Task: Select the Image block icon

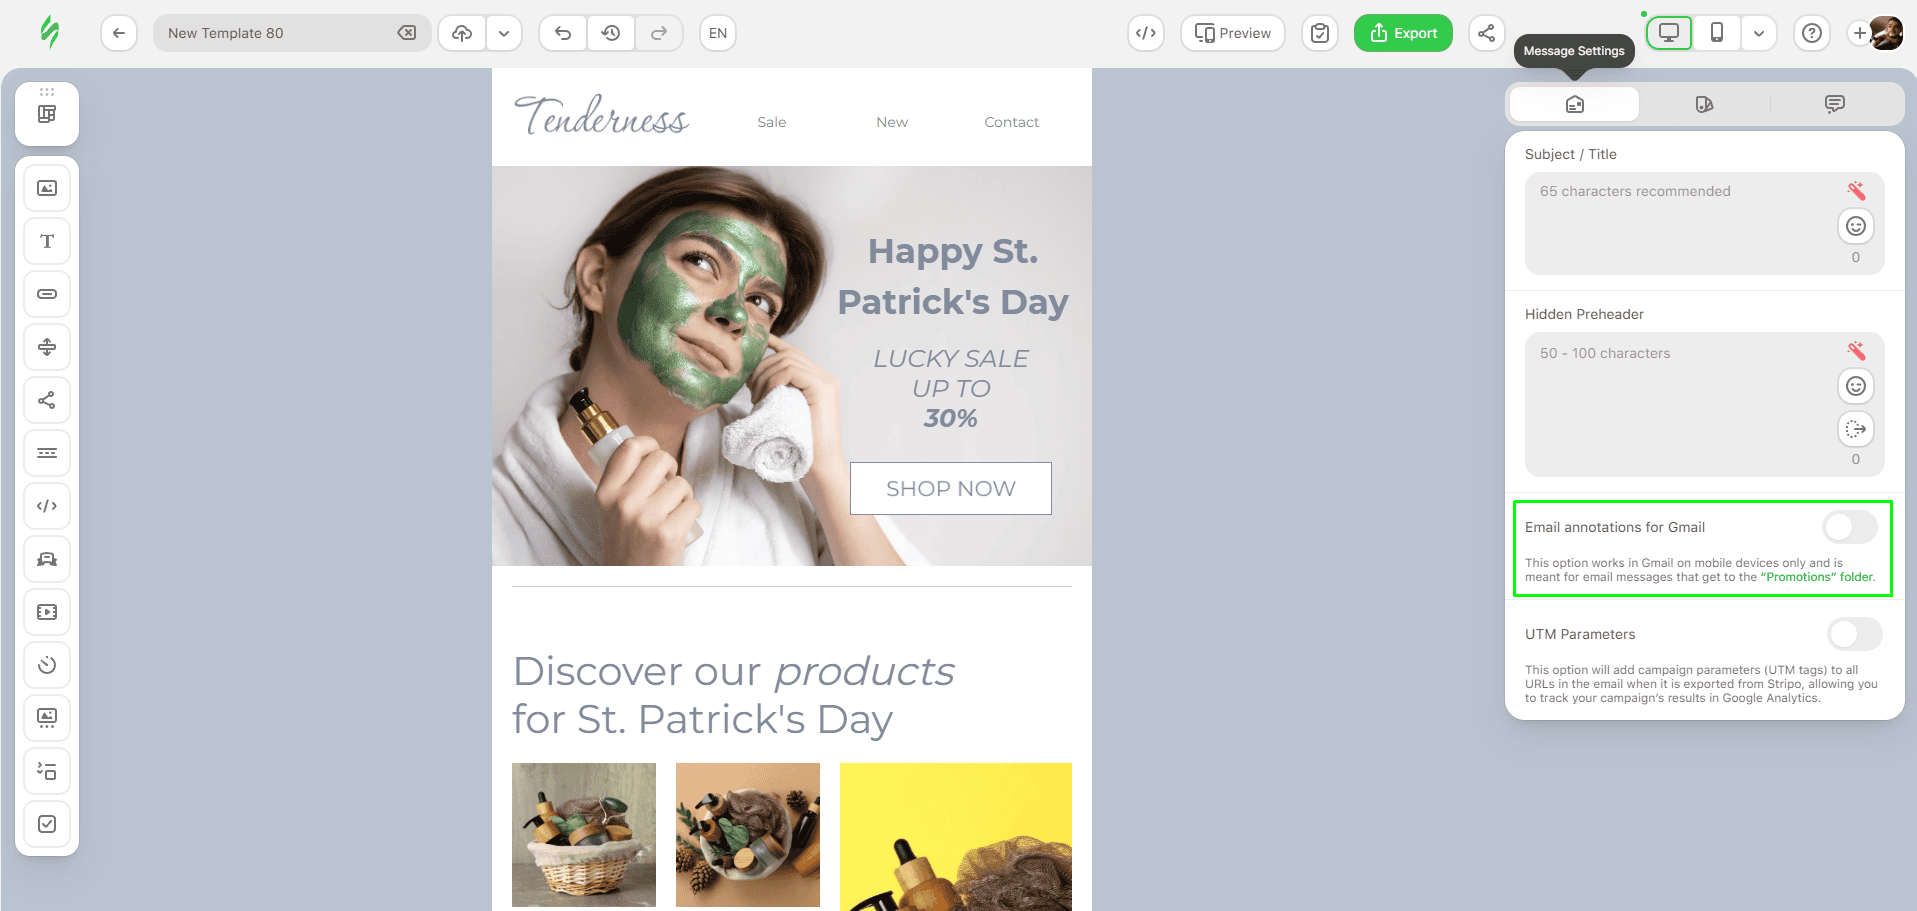Action: coord(46,187)
